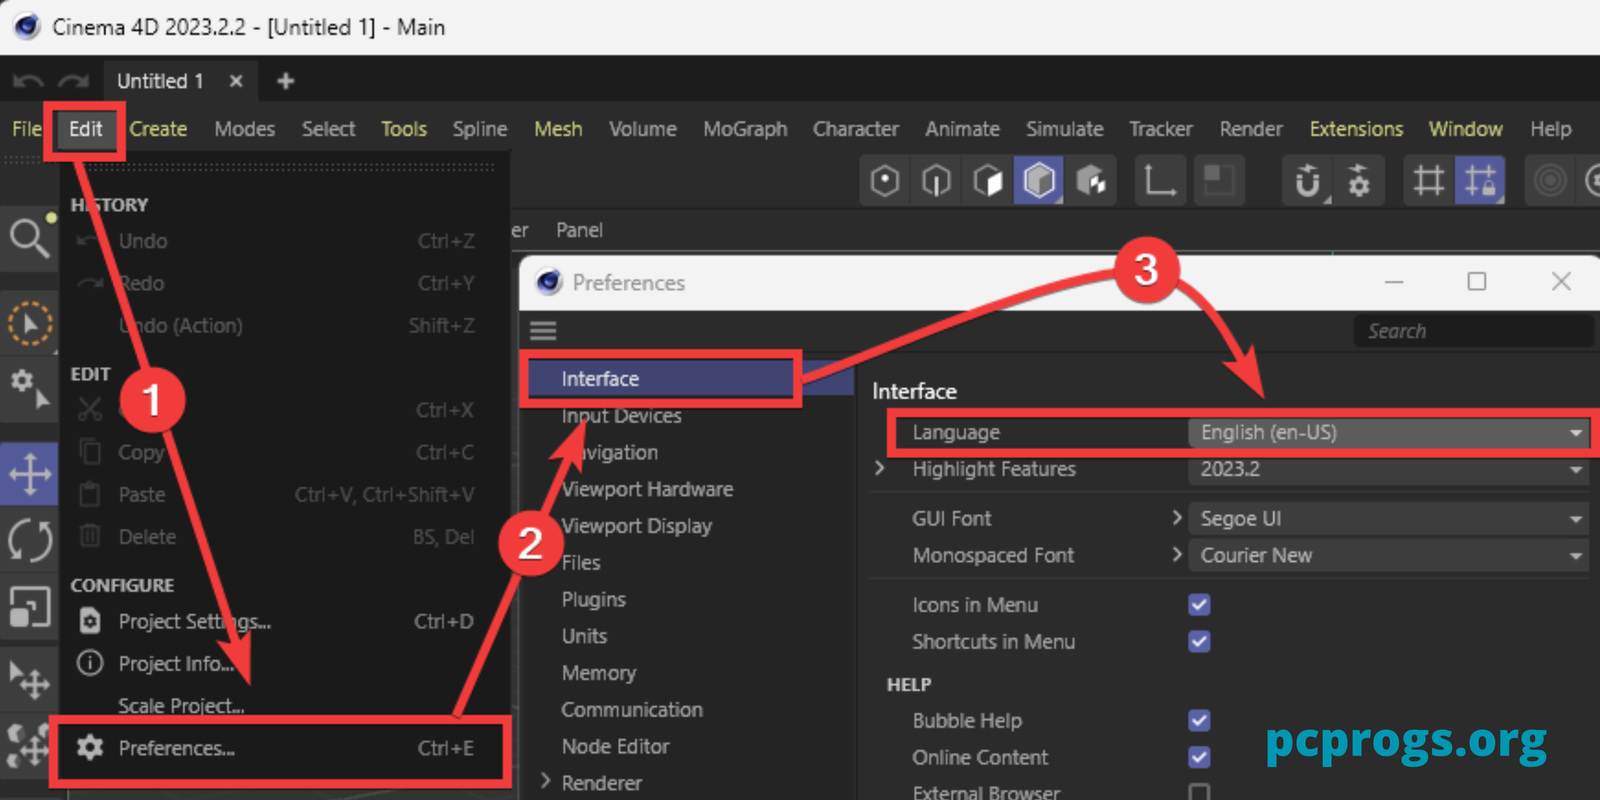The image size is (1600, 800).
Task: Open the Extensions menu
Action: 1356,129
